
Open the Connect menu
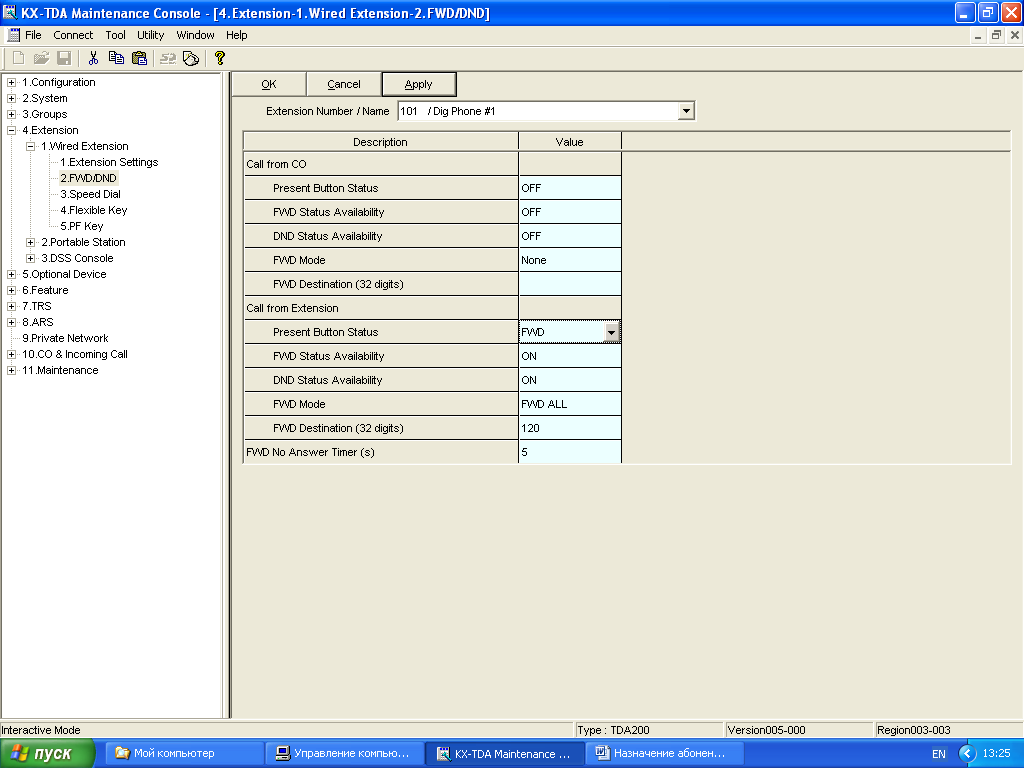(x=73, y=35)
